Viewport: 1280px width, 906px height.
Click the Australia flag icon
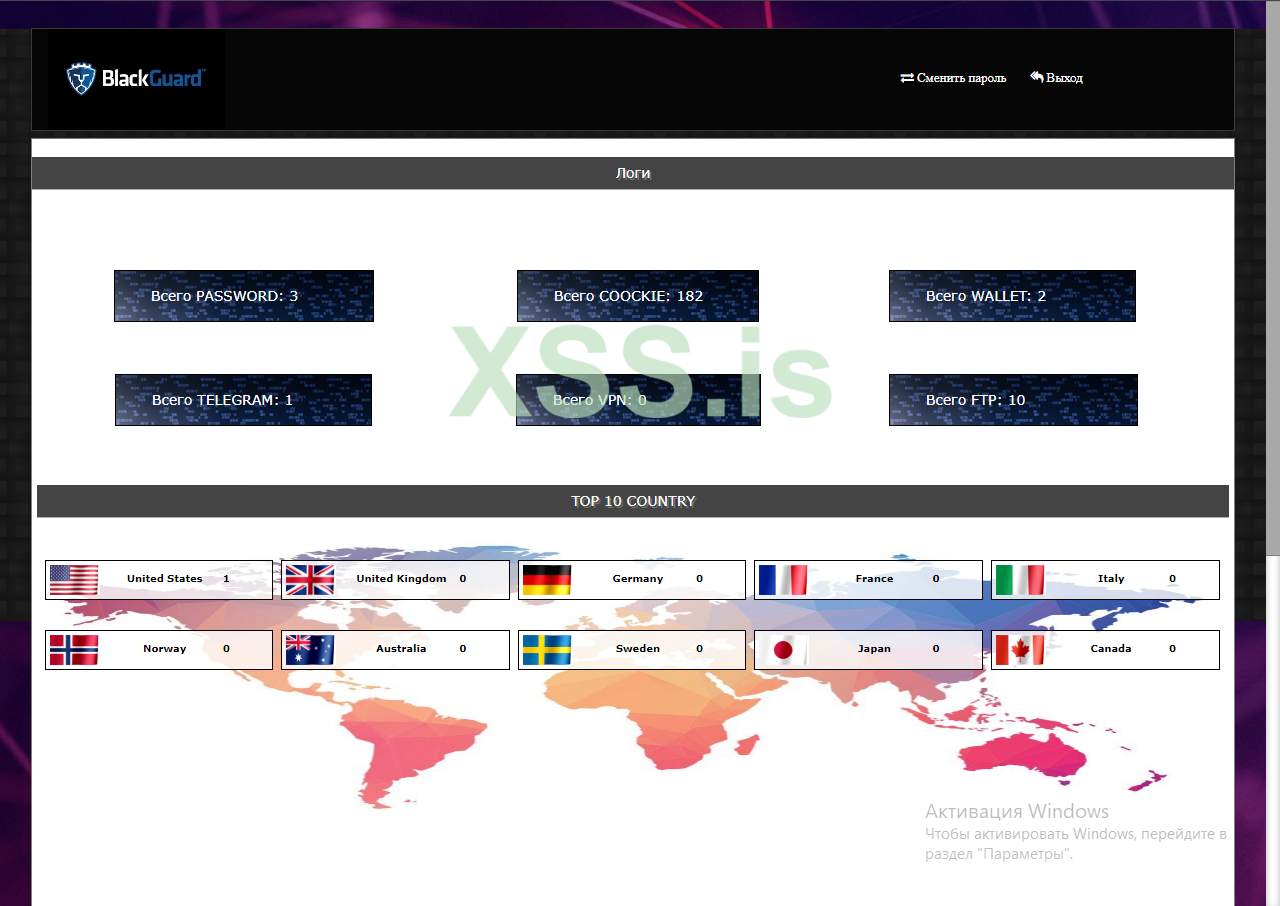pos(310,650)
